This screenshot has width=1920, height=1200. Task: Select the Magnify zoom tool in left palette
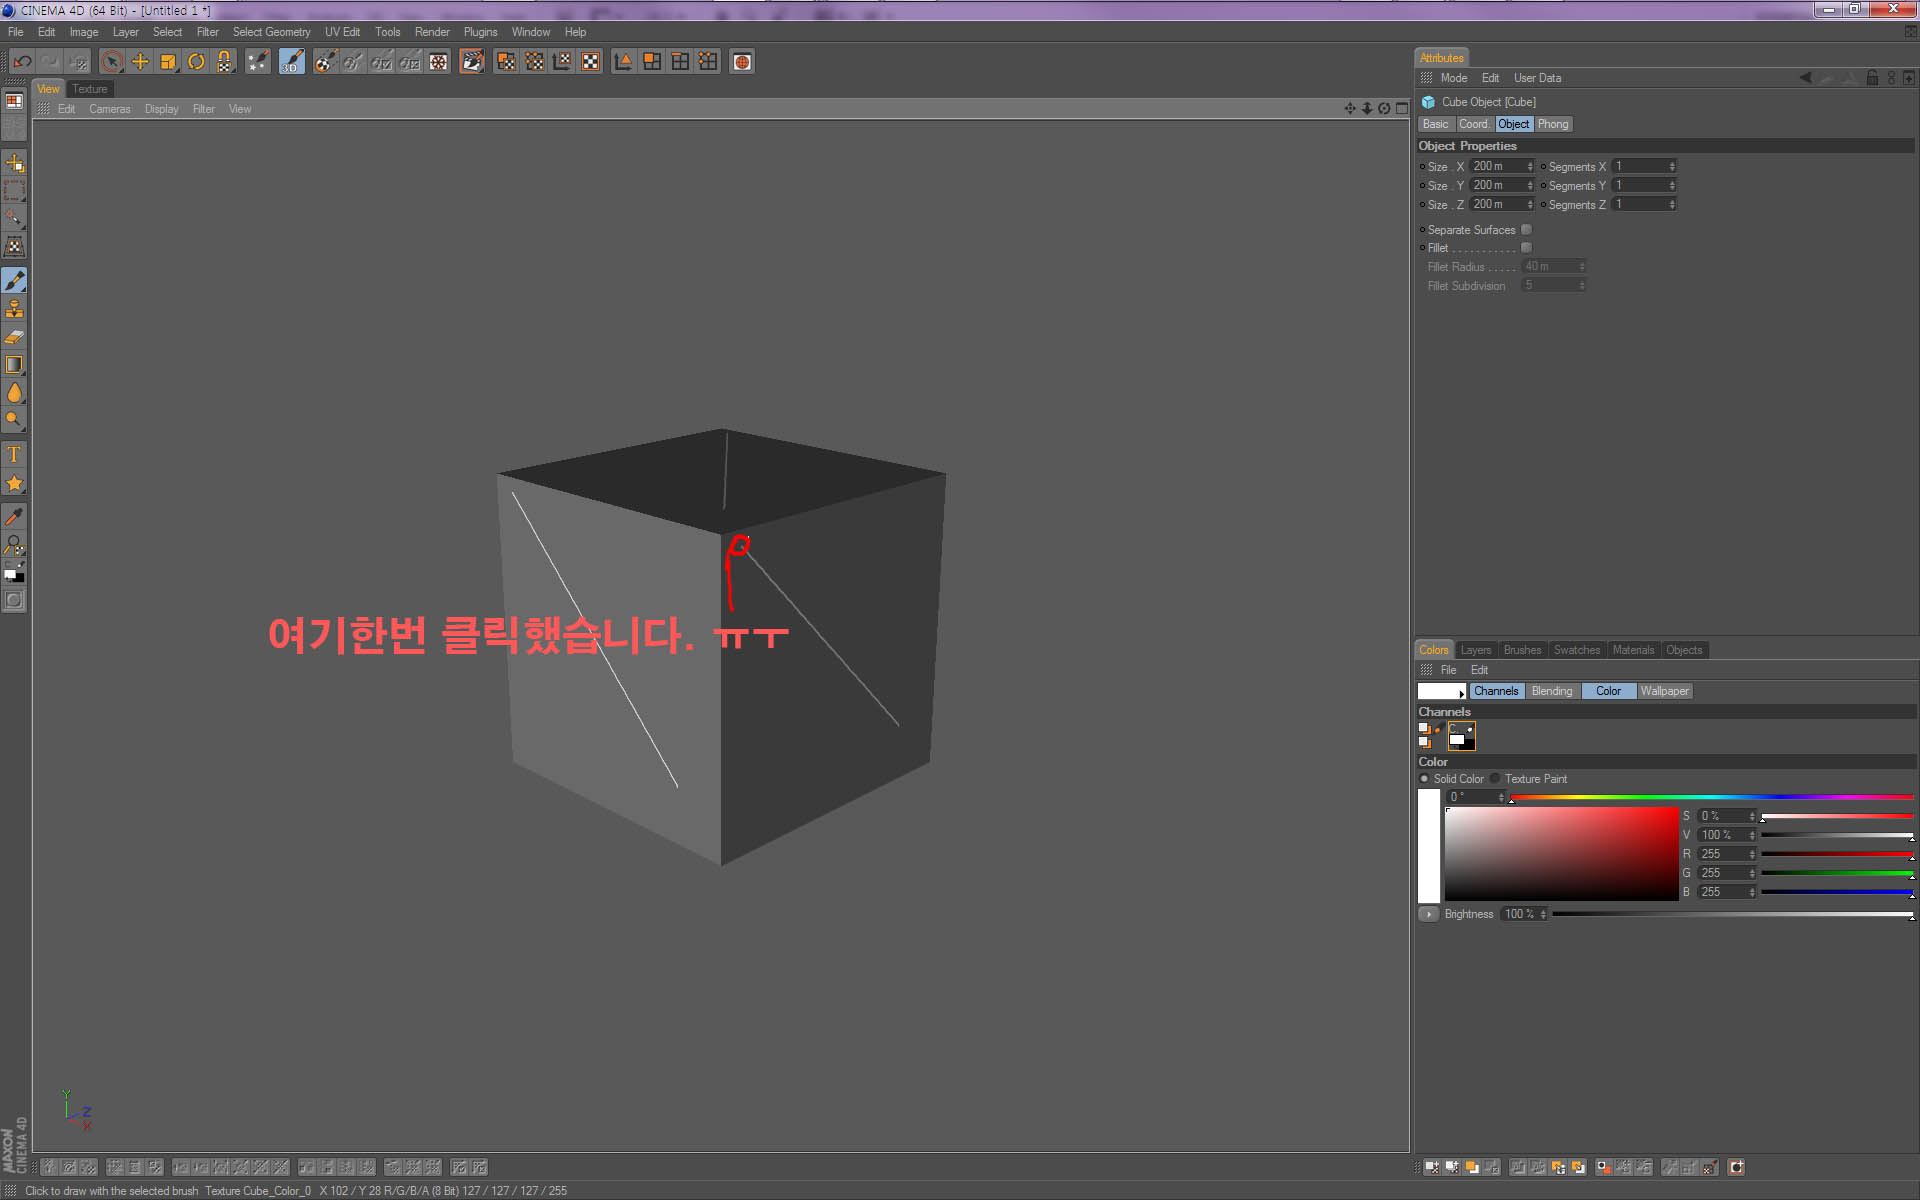click(14, 544)
